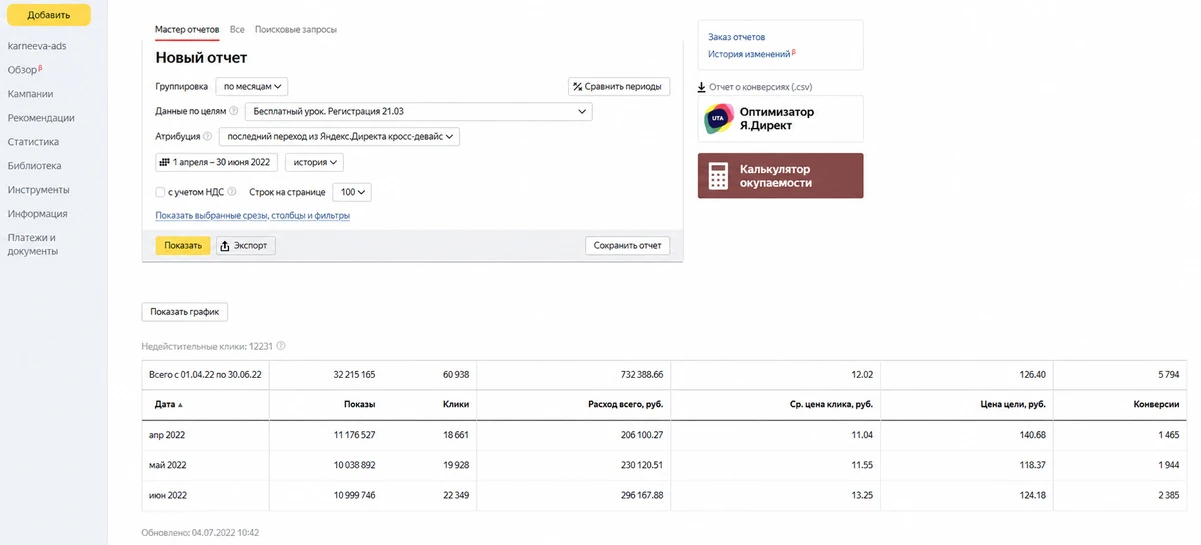Open Информация in the sidebar
Screen dimensions: 1201x545
coord(37,214)
